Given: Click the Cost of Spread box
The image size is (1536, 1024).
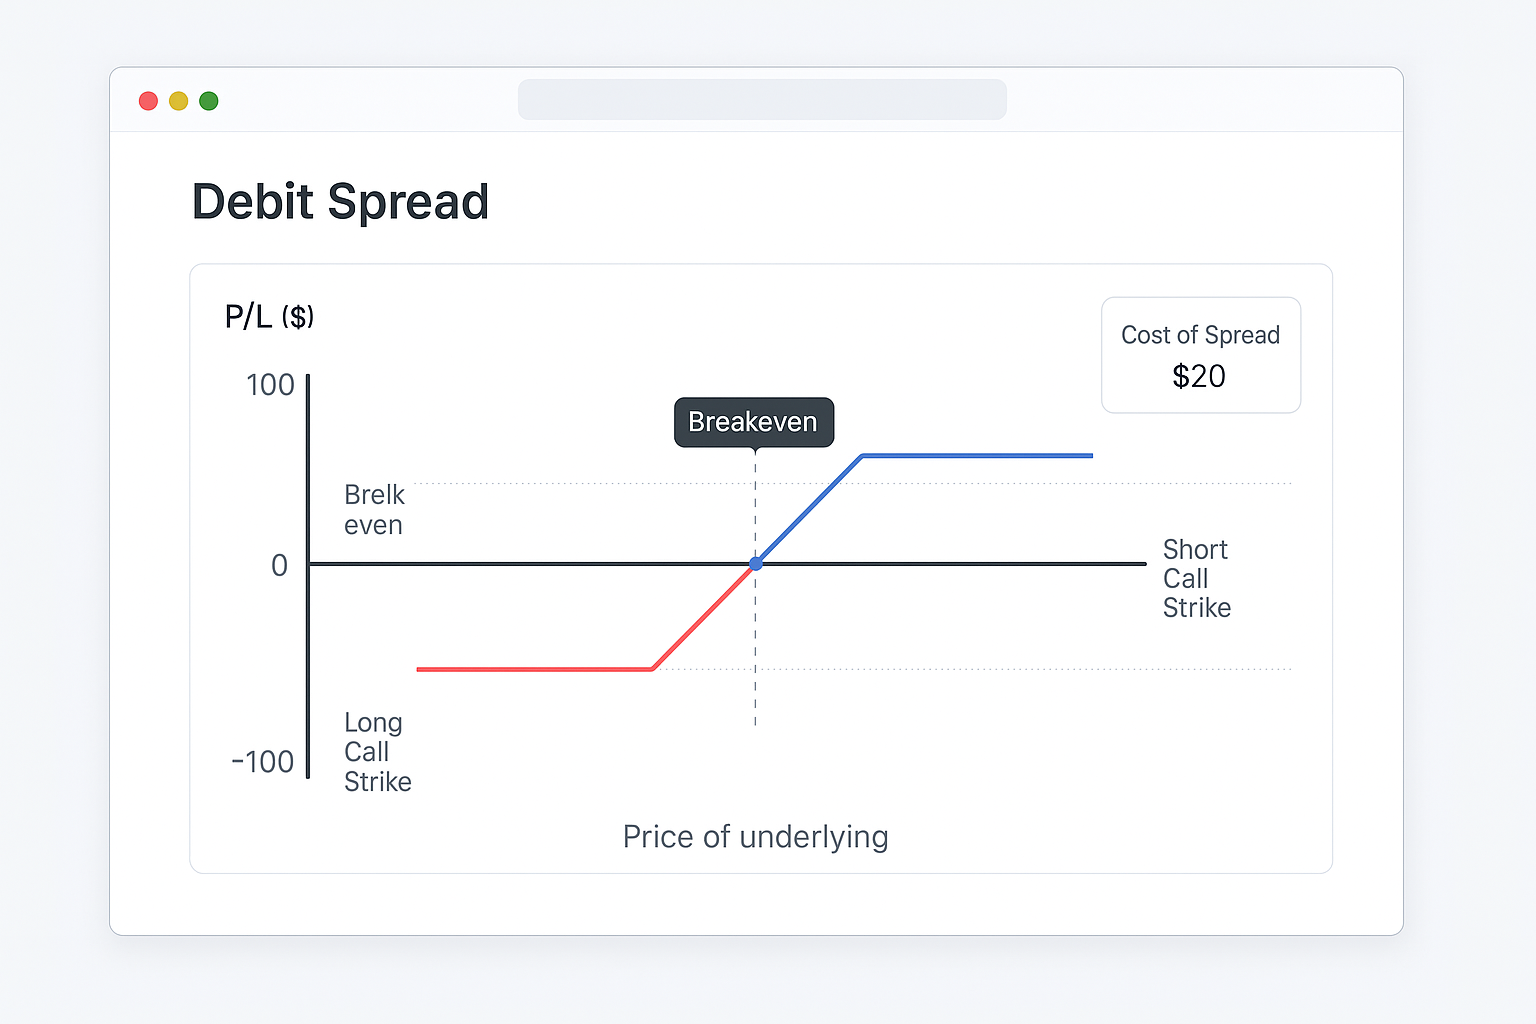Looking at the screenshot, I should tap(1201, 355).
